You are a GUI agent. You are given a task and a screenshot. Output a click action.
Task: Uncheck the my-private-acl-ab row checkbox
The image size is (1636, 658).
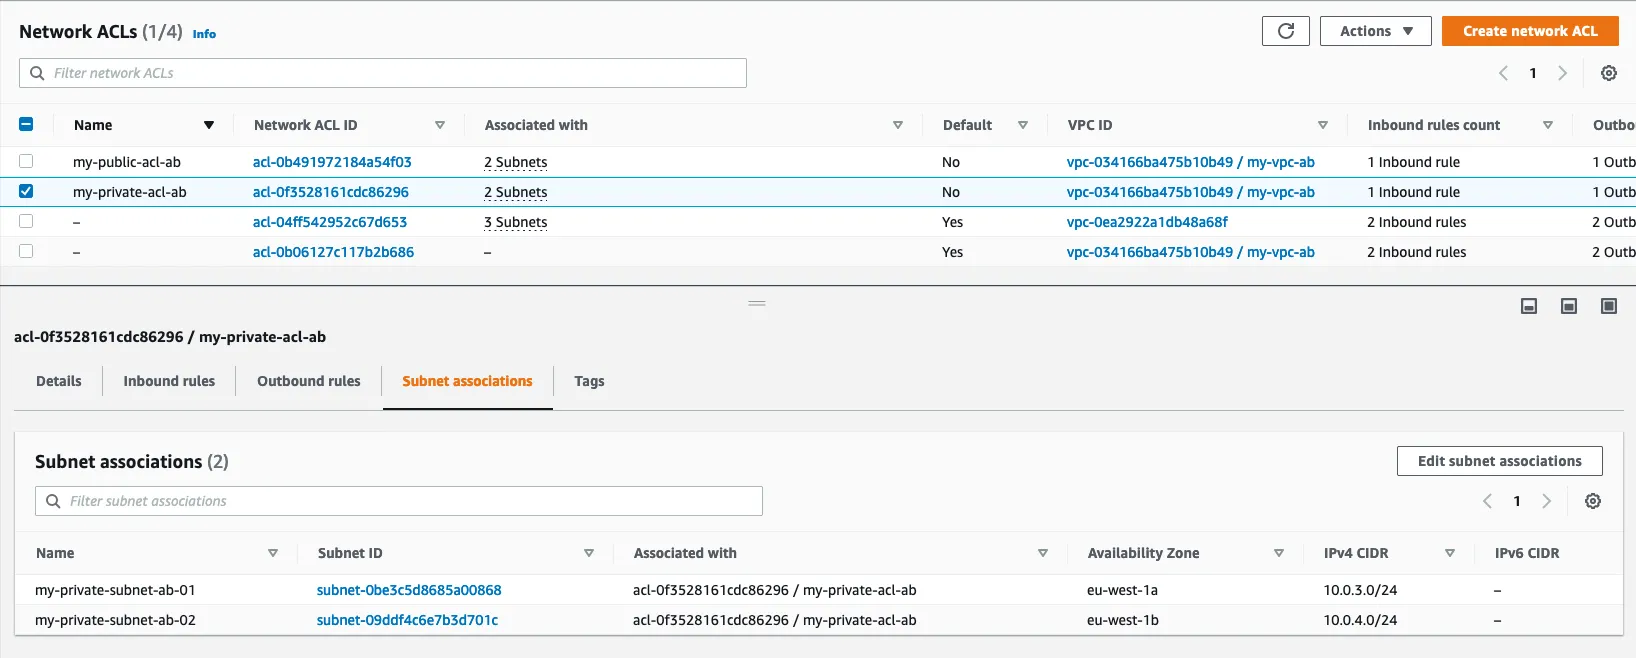(x=26, y=191)
